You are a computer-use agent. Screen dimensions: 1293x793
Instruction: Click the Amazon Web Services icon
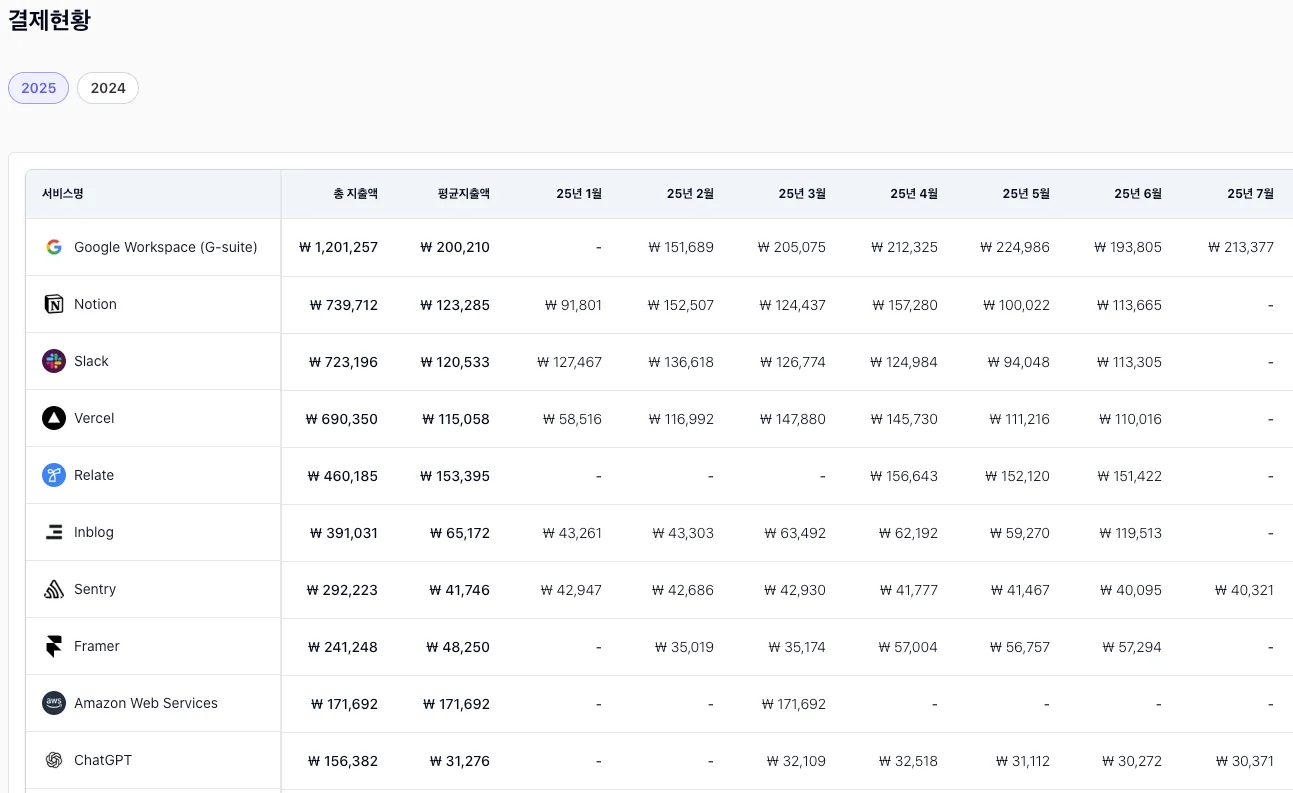[x=54, y=703]
